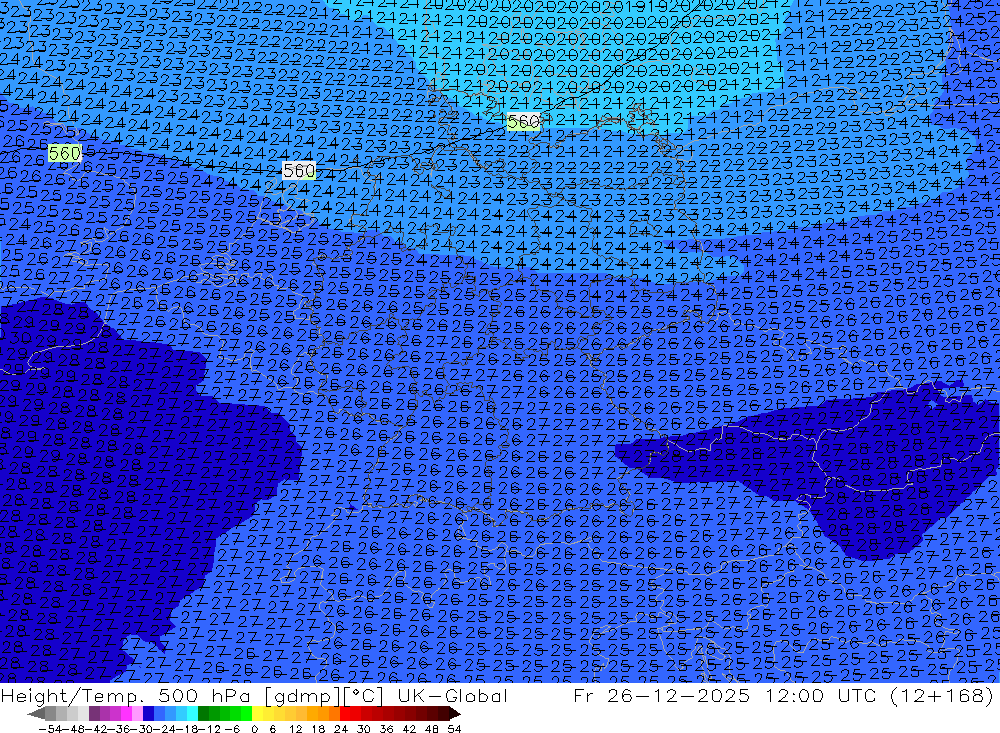This screenshot has width=1000, height=733.
Task: Click the cyan swatch above -18 label
Action: (x=192, y=714)
